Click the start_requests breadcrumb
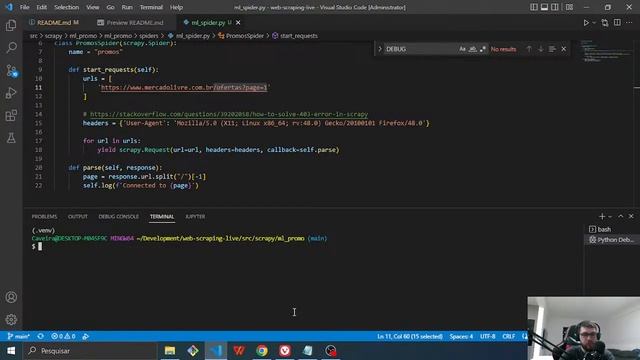 click(x=298, y=36)
